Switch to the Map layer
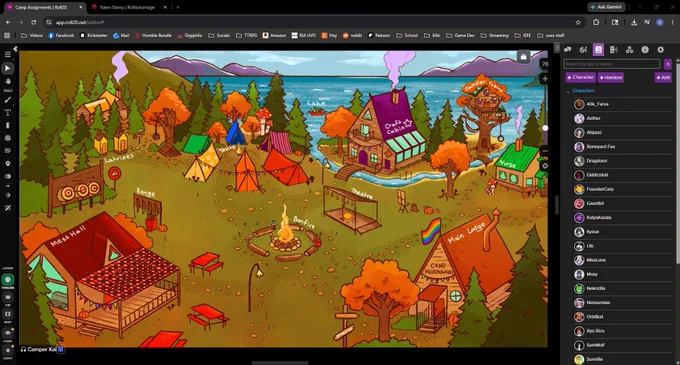 coord(7,314)
